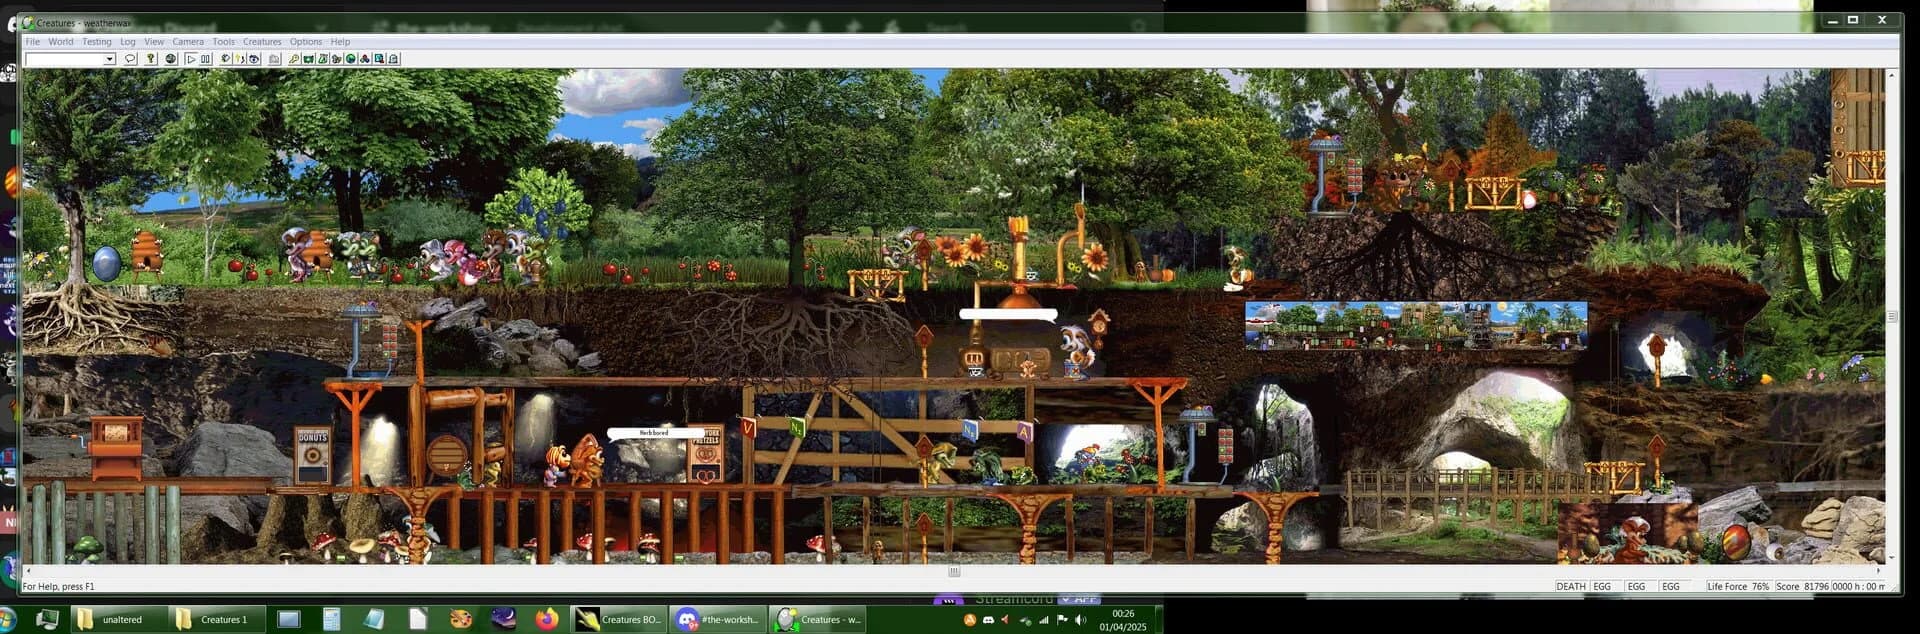Click the Life Force 76% status entry
This screenshot has width=1920, height=634.
[1738, 587]
